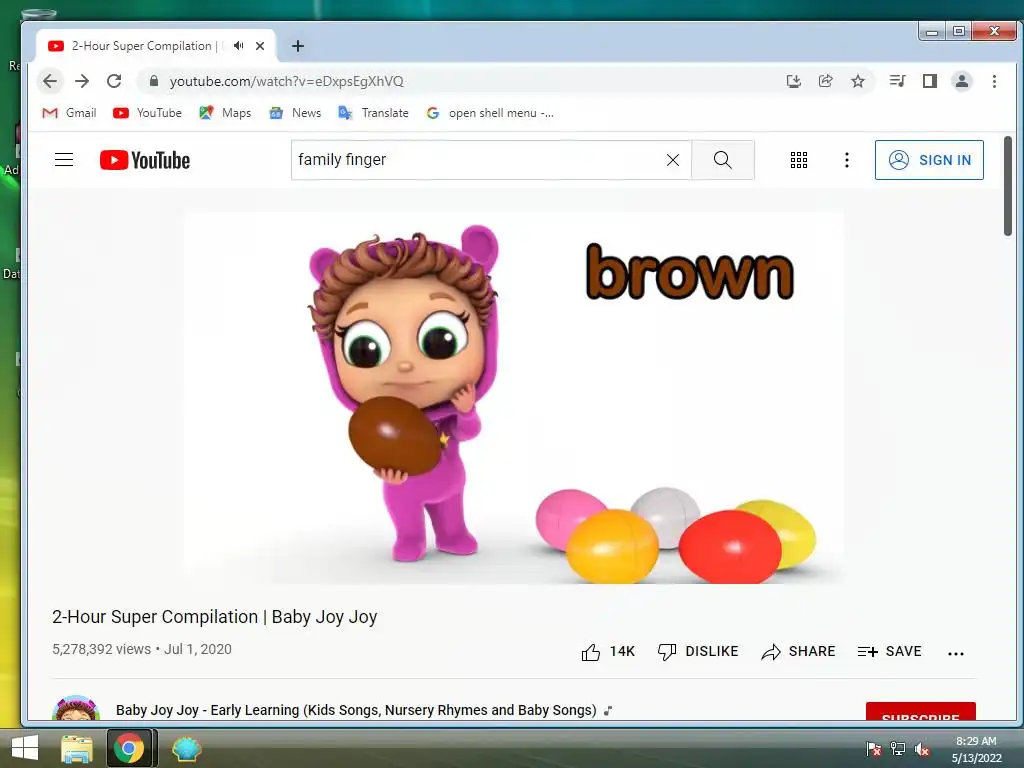Open the media control icon in Chrome toolbar
This screenshot has width=1024, height=768.
pyautogui.click(x=897, y=81)
